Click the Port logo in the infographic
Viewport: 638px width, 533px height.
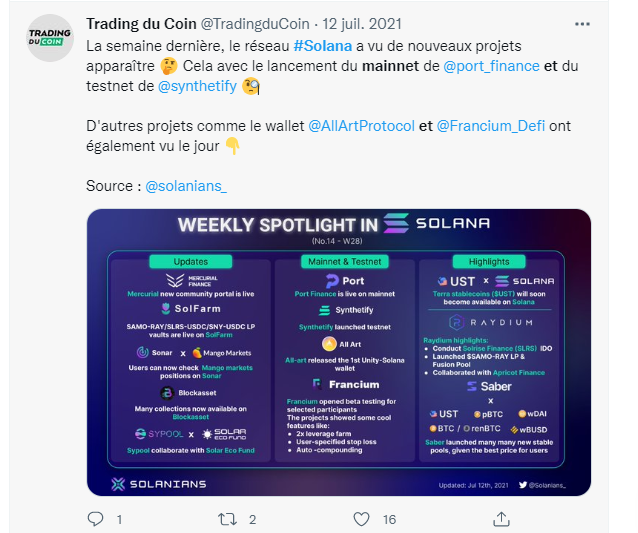pos(345,281)
